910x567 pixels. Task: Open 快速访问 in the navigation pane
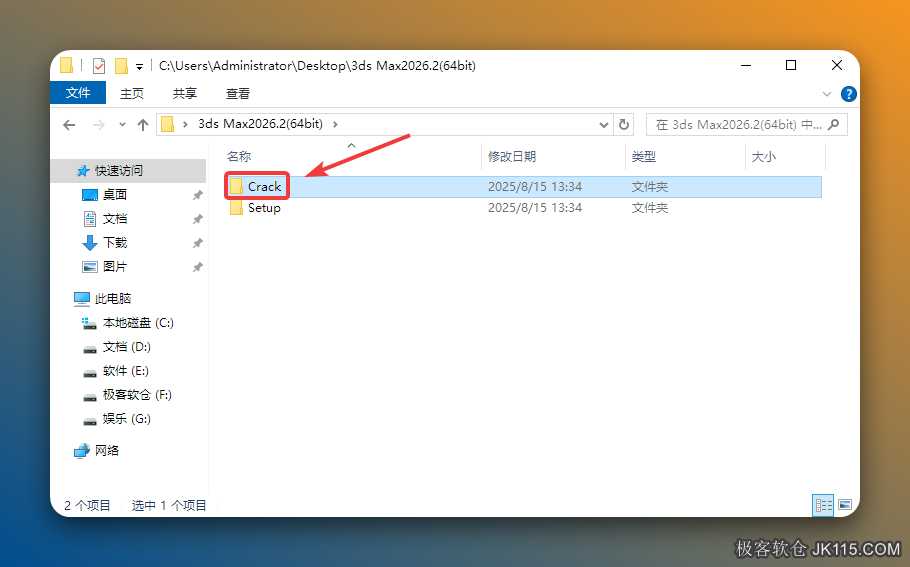118,171
